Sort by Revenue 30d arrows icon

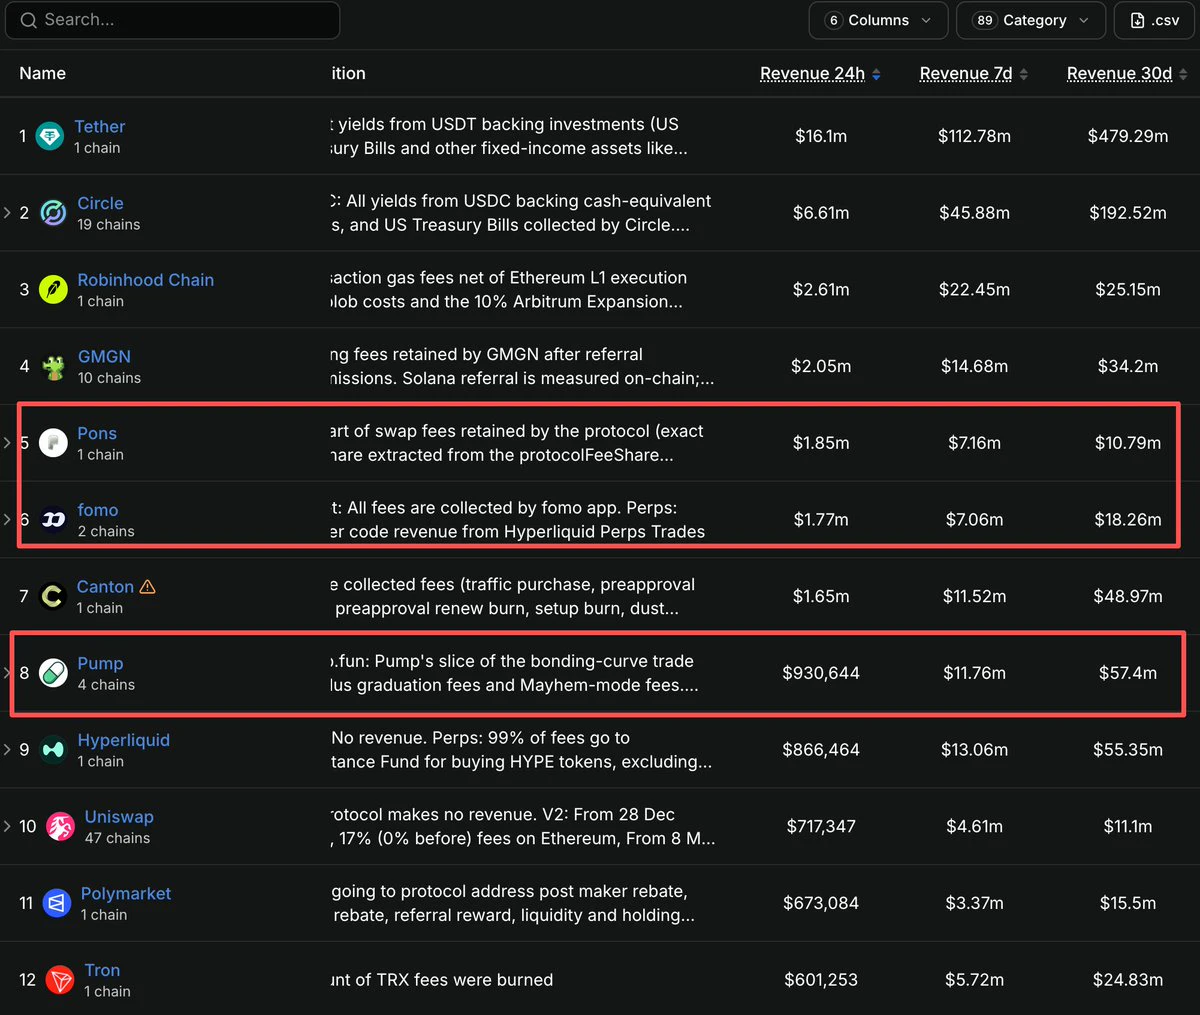[1183, 74]
